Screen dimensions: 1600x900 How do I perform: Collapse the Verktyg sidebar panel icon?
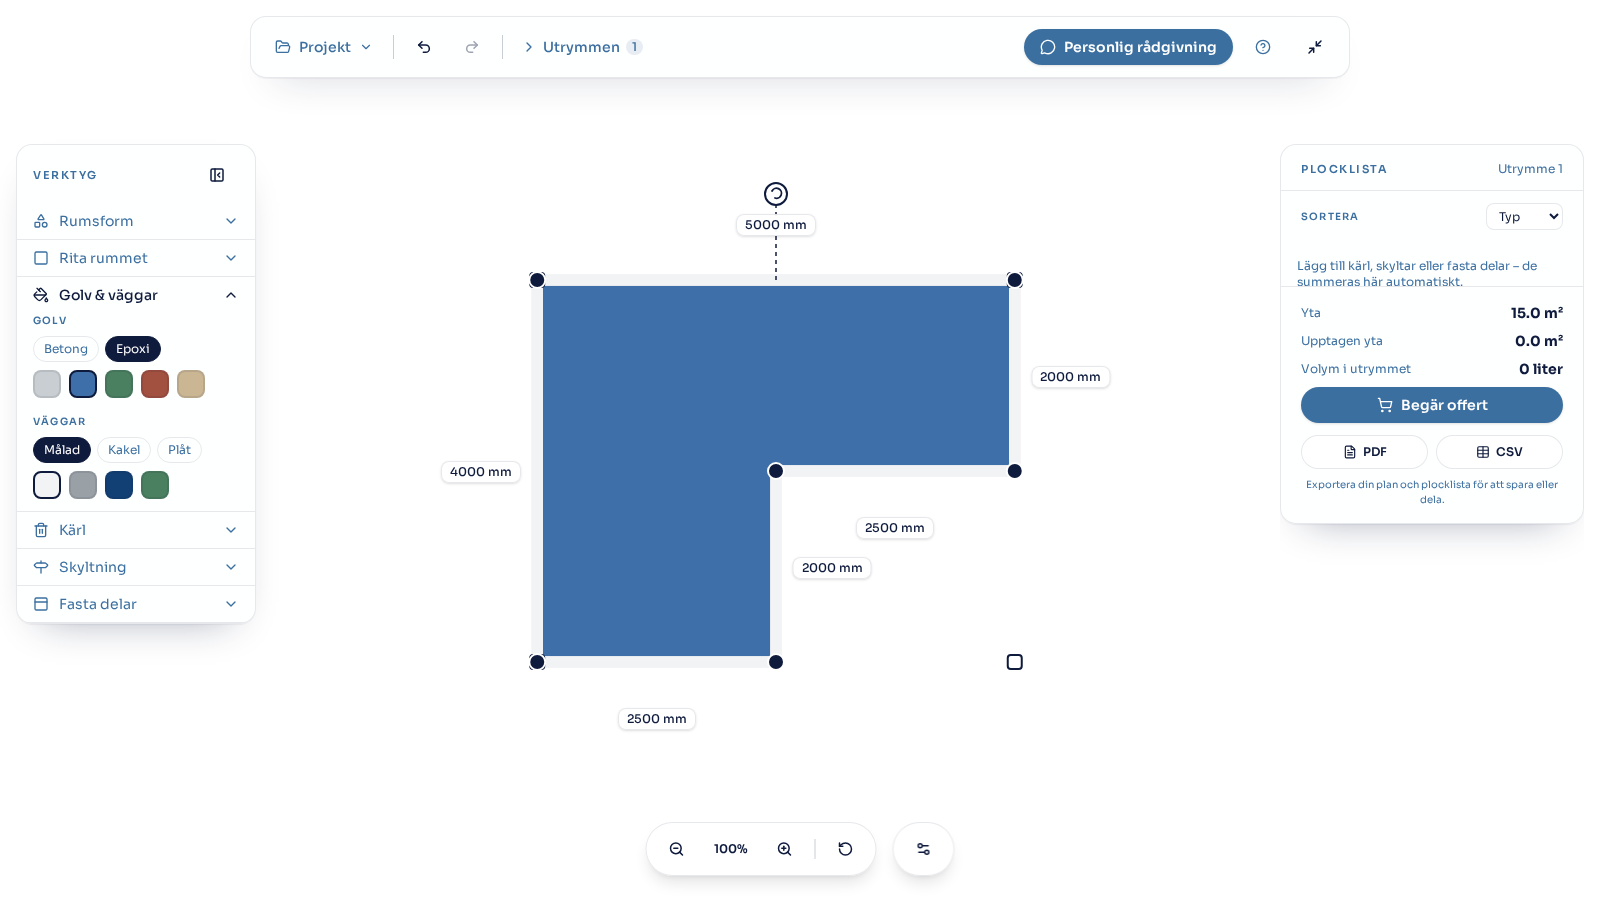point(217,175)
